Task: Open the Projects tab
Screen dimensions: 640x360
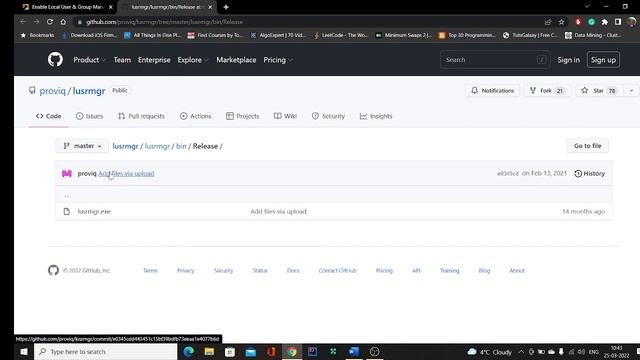Action: [x=242, y=116]
